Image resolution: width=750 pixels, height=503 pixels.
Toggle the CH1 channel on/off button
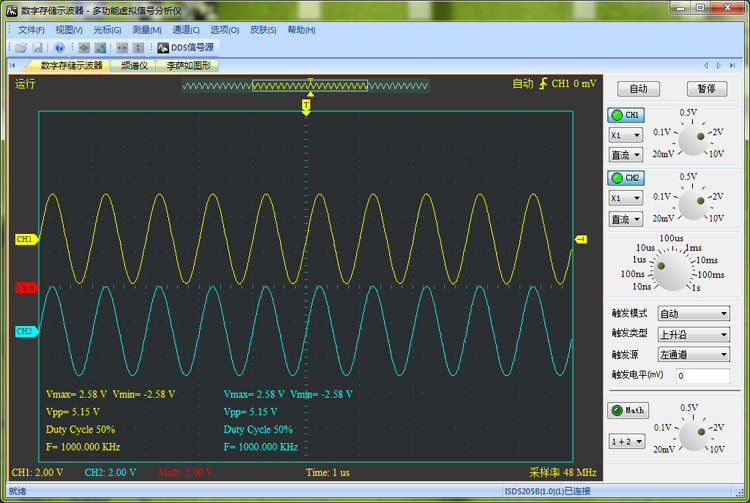[x=627, y=115]
